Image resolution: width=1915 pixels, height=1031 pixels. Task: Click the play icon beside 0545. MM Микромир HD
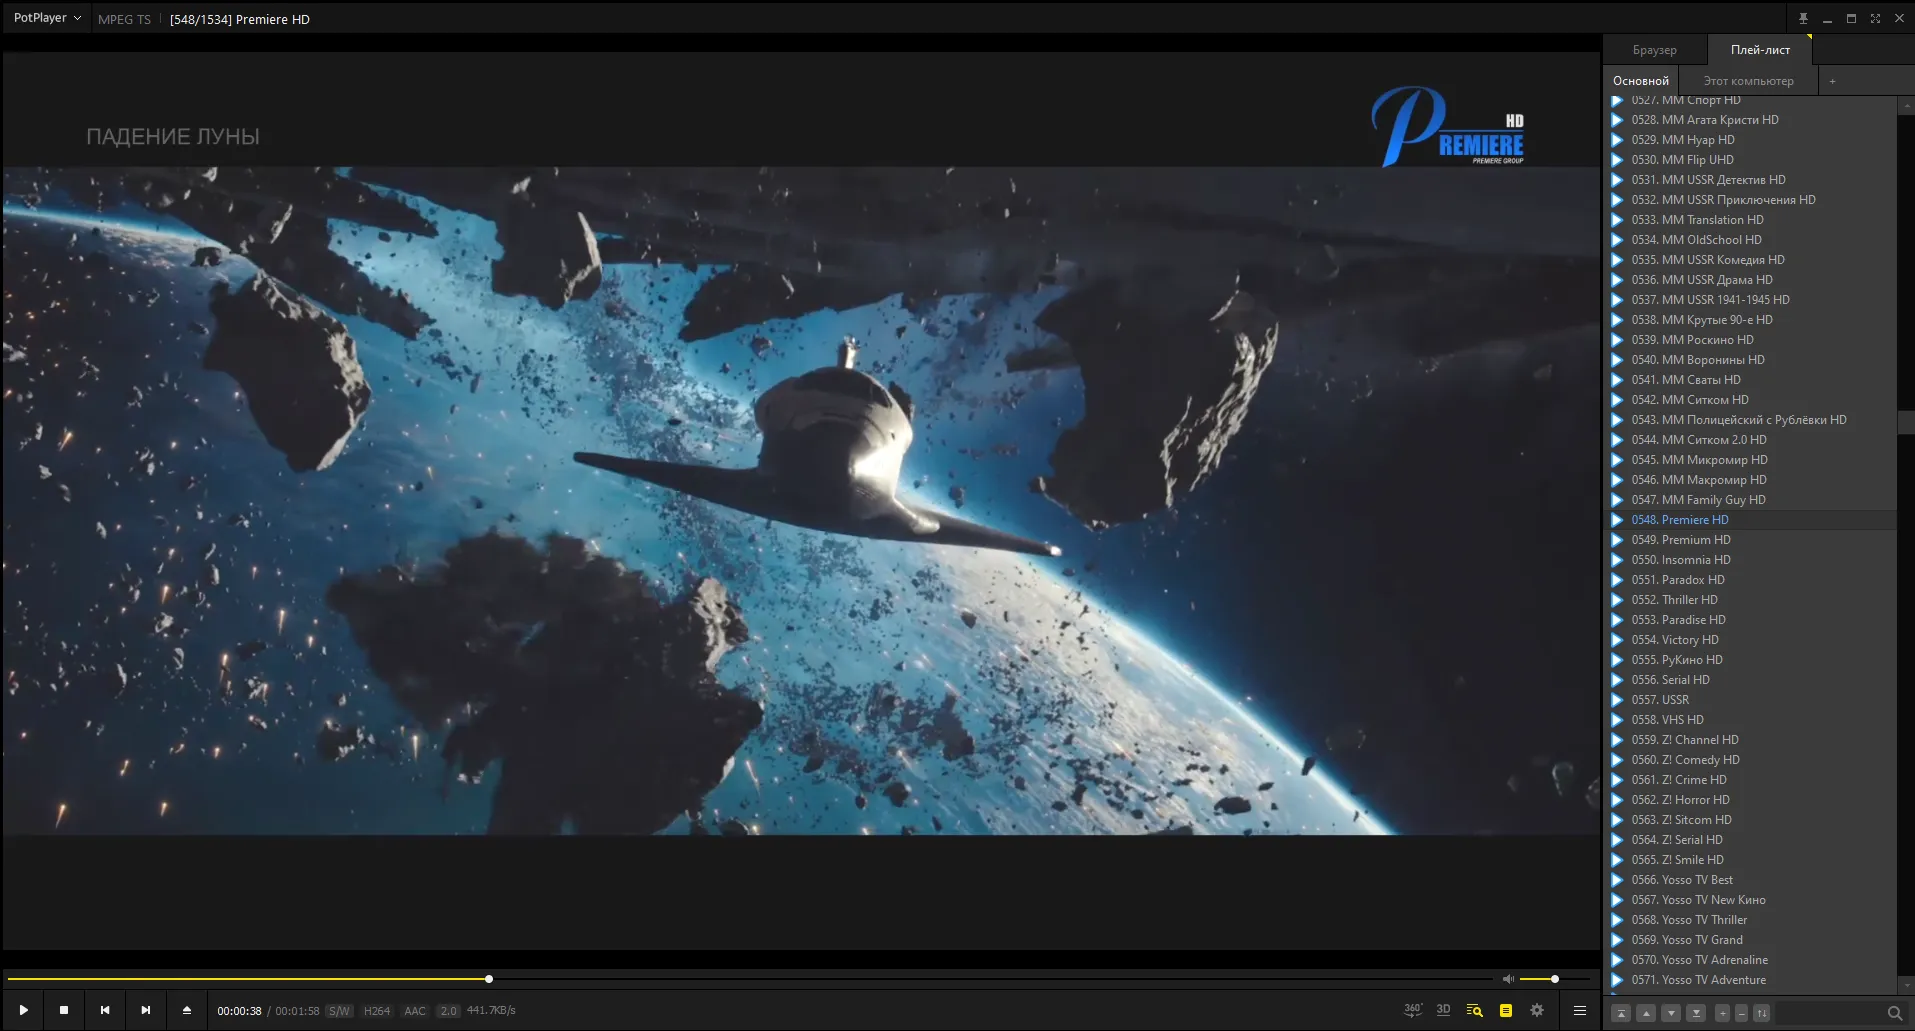click(x=1617, y=460)
